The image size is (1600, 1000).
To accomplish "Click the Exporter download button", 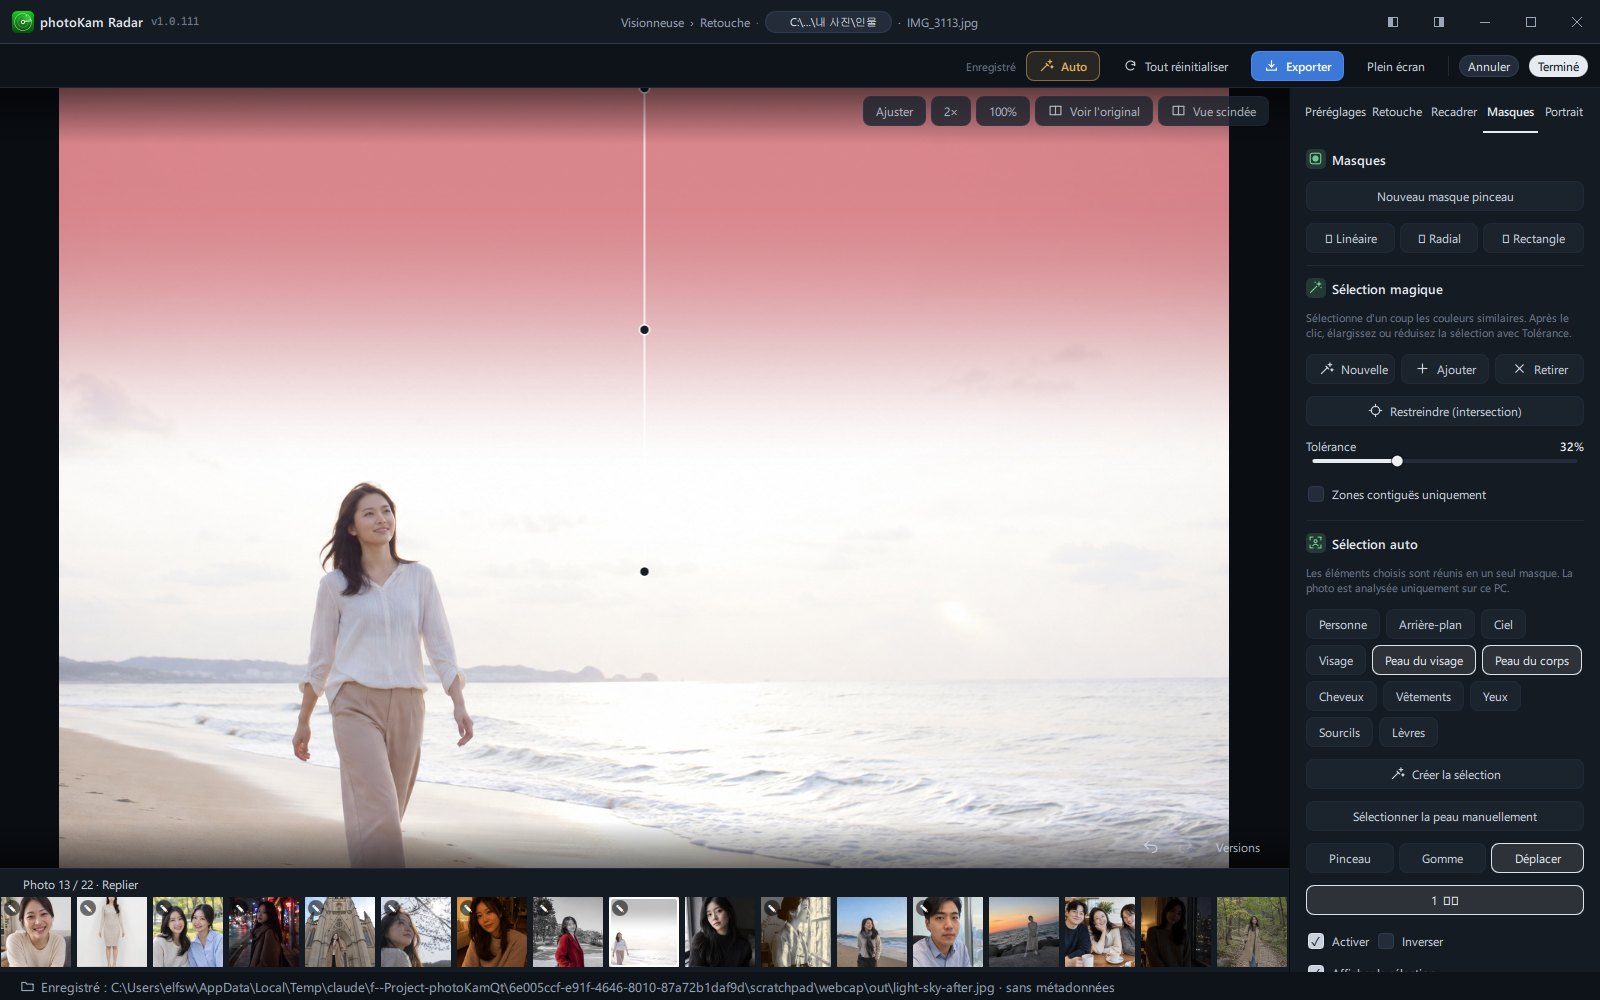I will point(1297,67).
